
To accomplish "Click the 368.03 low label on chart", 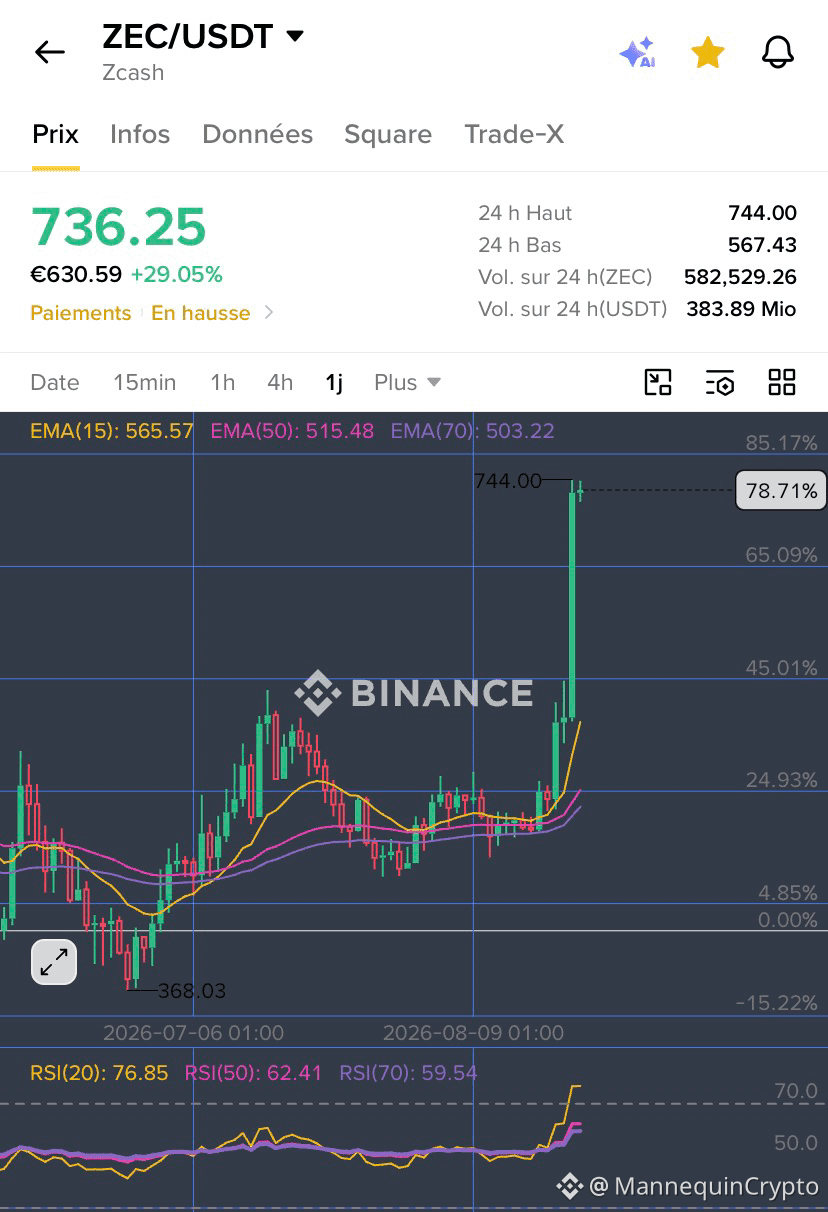I will click(192, 991).
